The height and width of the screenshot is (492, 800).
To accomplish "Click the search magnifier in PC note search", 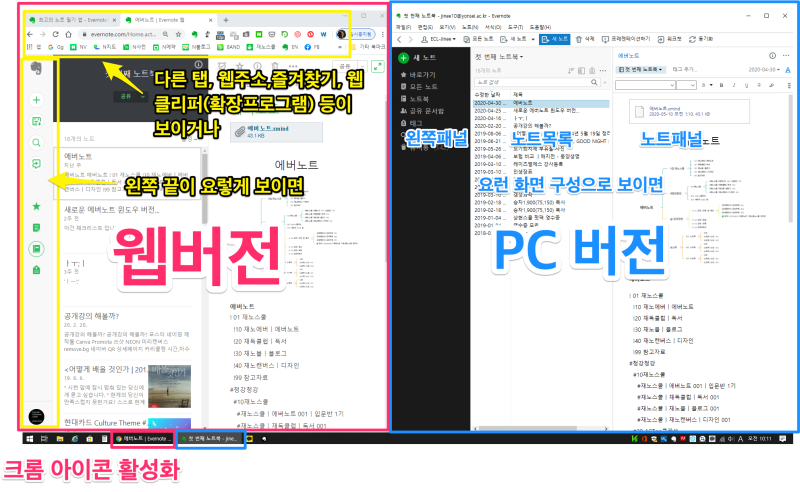I will [594, 82].
